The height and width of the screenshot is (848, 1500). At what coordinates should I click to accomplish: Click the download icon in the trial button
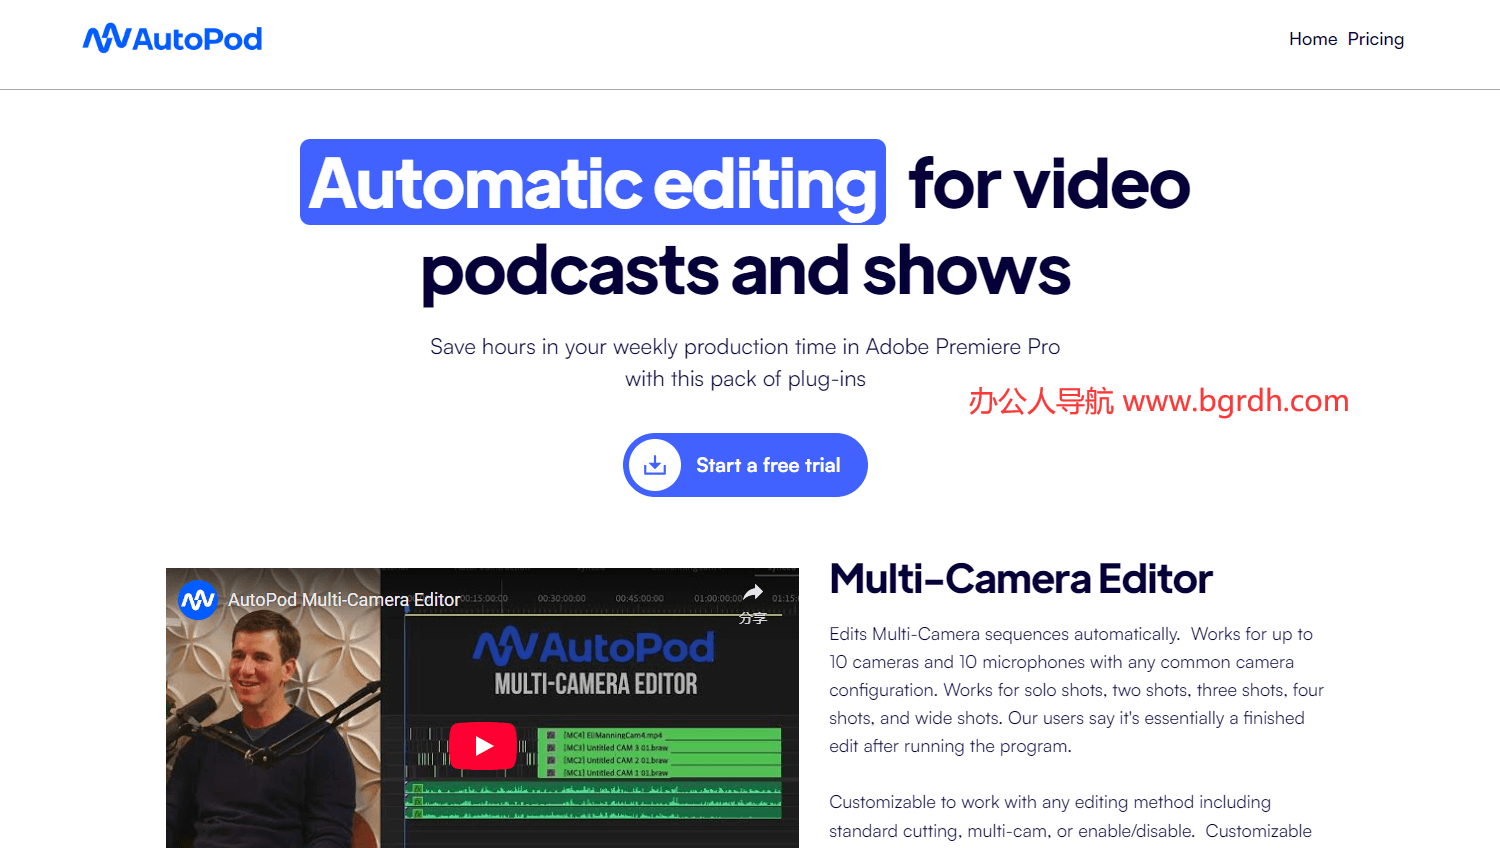[655, 465]
